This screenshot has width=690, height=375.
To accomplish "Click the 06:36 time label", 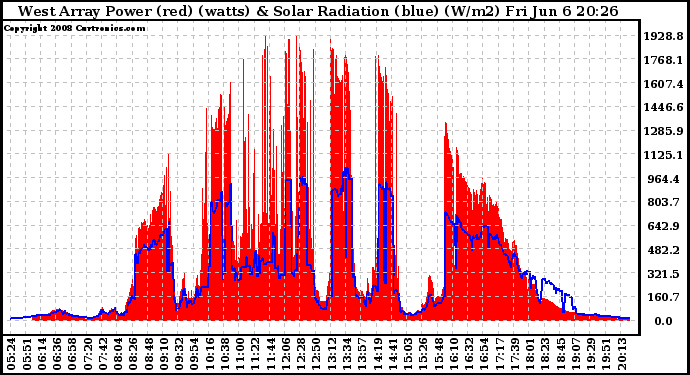I will tap(57, 354).
